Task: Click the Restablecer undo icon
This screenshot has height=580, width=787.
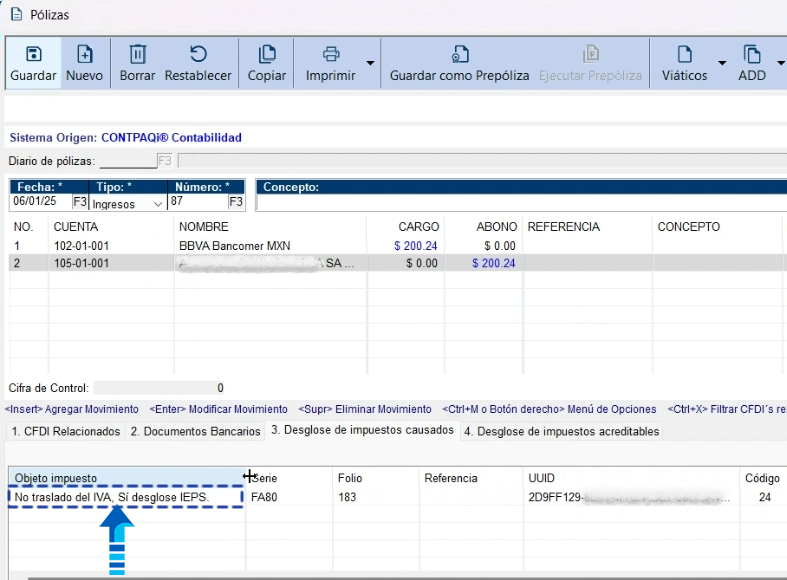Action: [198, 55]
